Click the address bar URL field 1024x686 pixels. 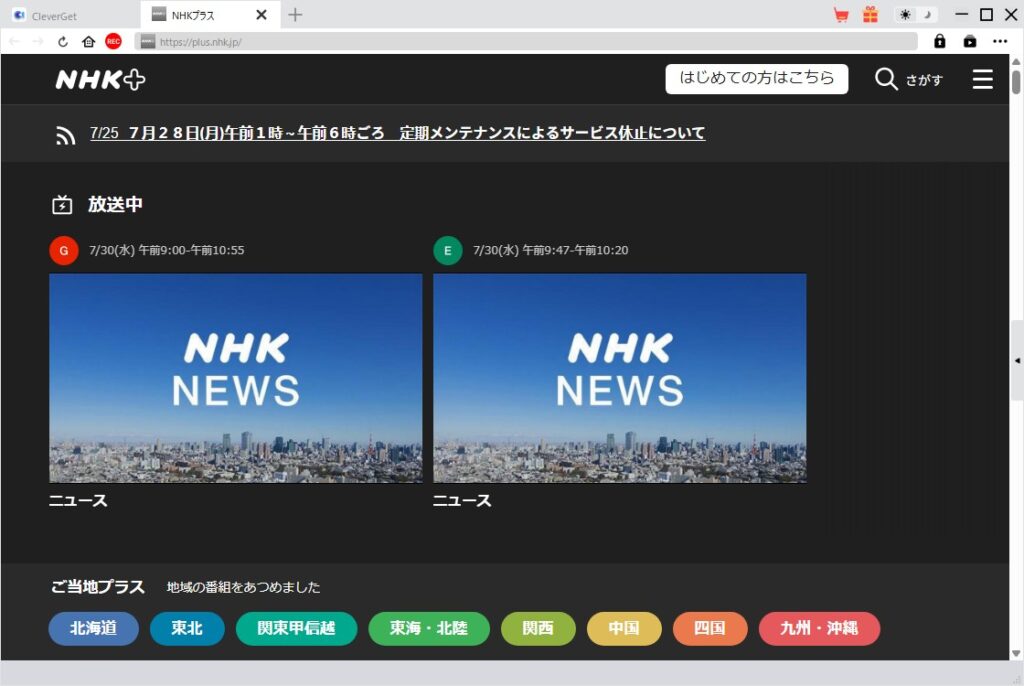coord(526,42)
